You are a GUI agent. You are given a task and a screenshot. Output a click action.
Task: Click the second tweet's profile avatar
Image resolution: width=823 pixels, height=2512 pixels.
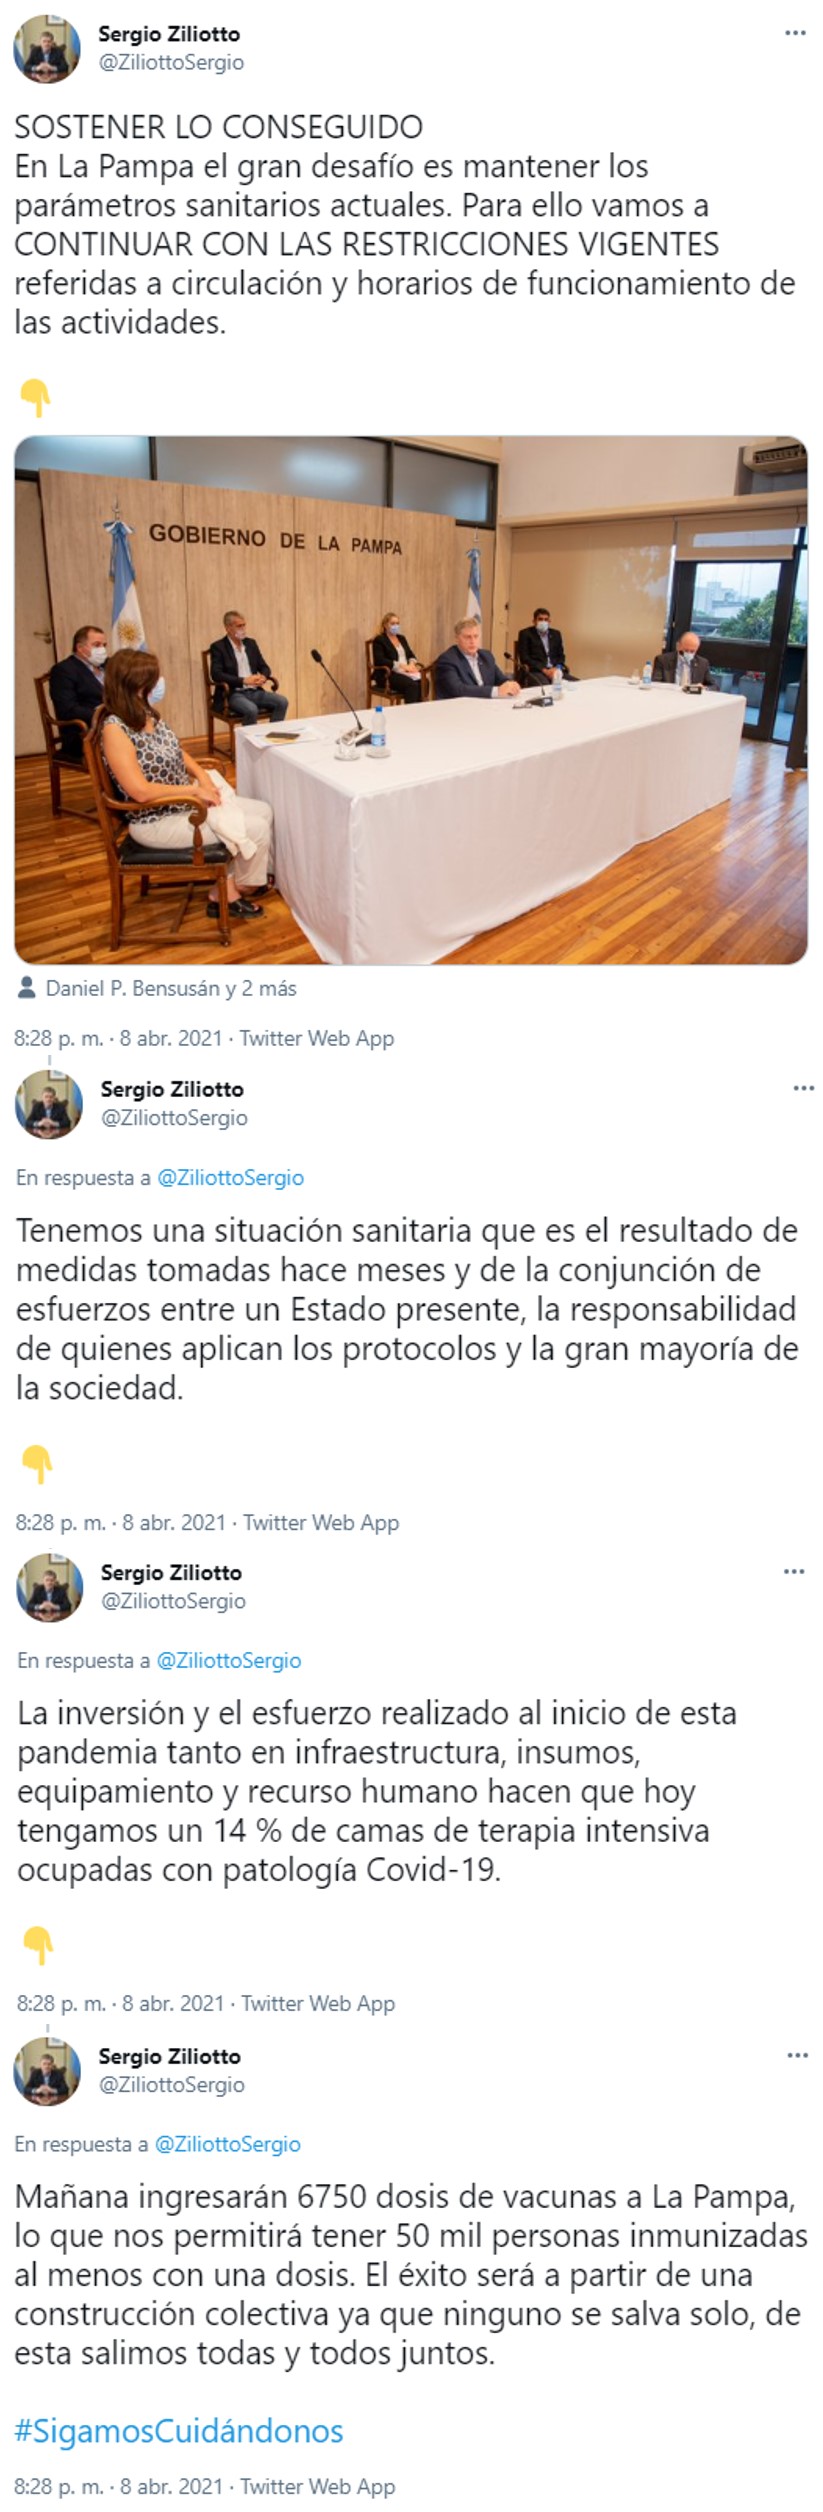pos(49,1103)
